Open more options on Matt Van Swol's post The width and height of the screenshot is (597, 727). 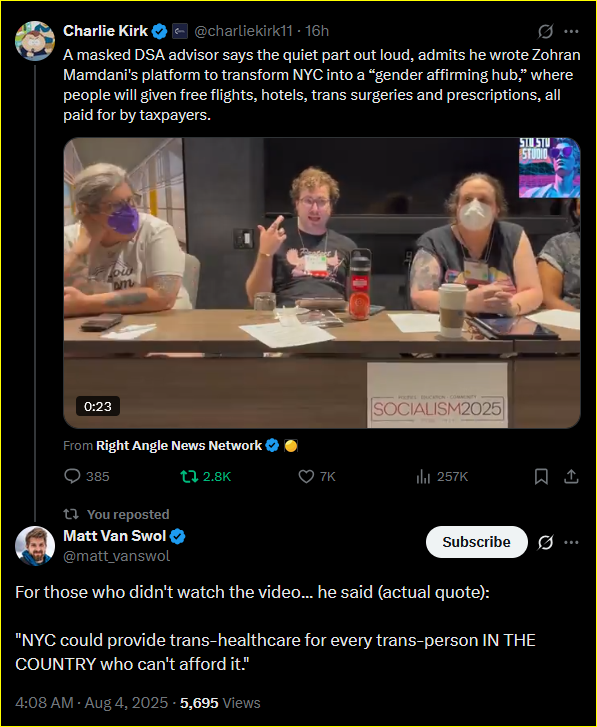571,542
